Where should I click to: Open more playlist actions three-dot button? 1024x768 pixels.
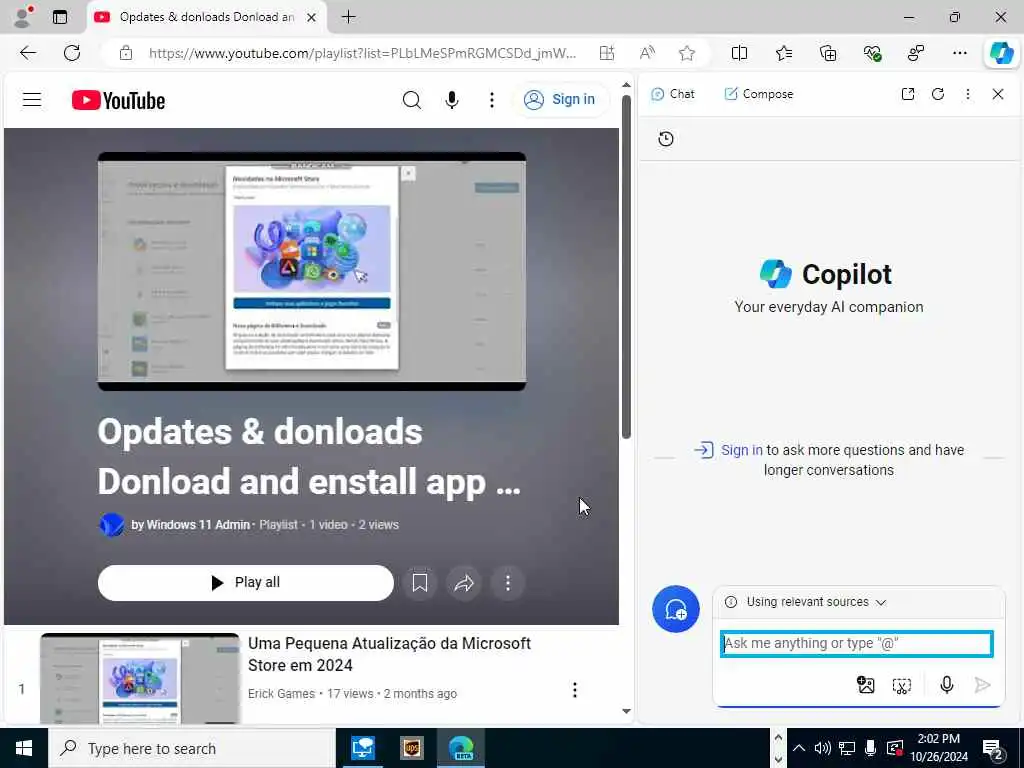point(507,583)
